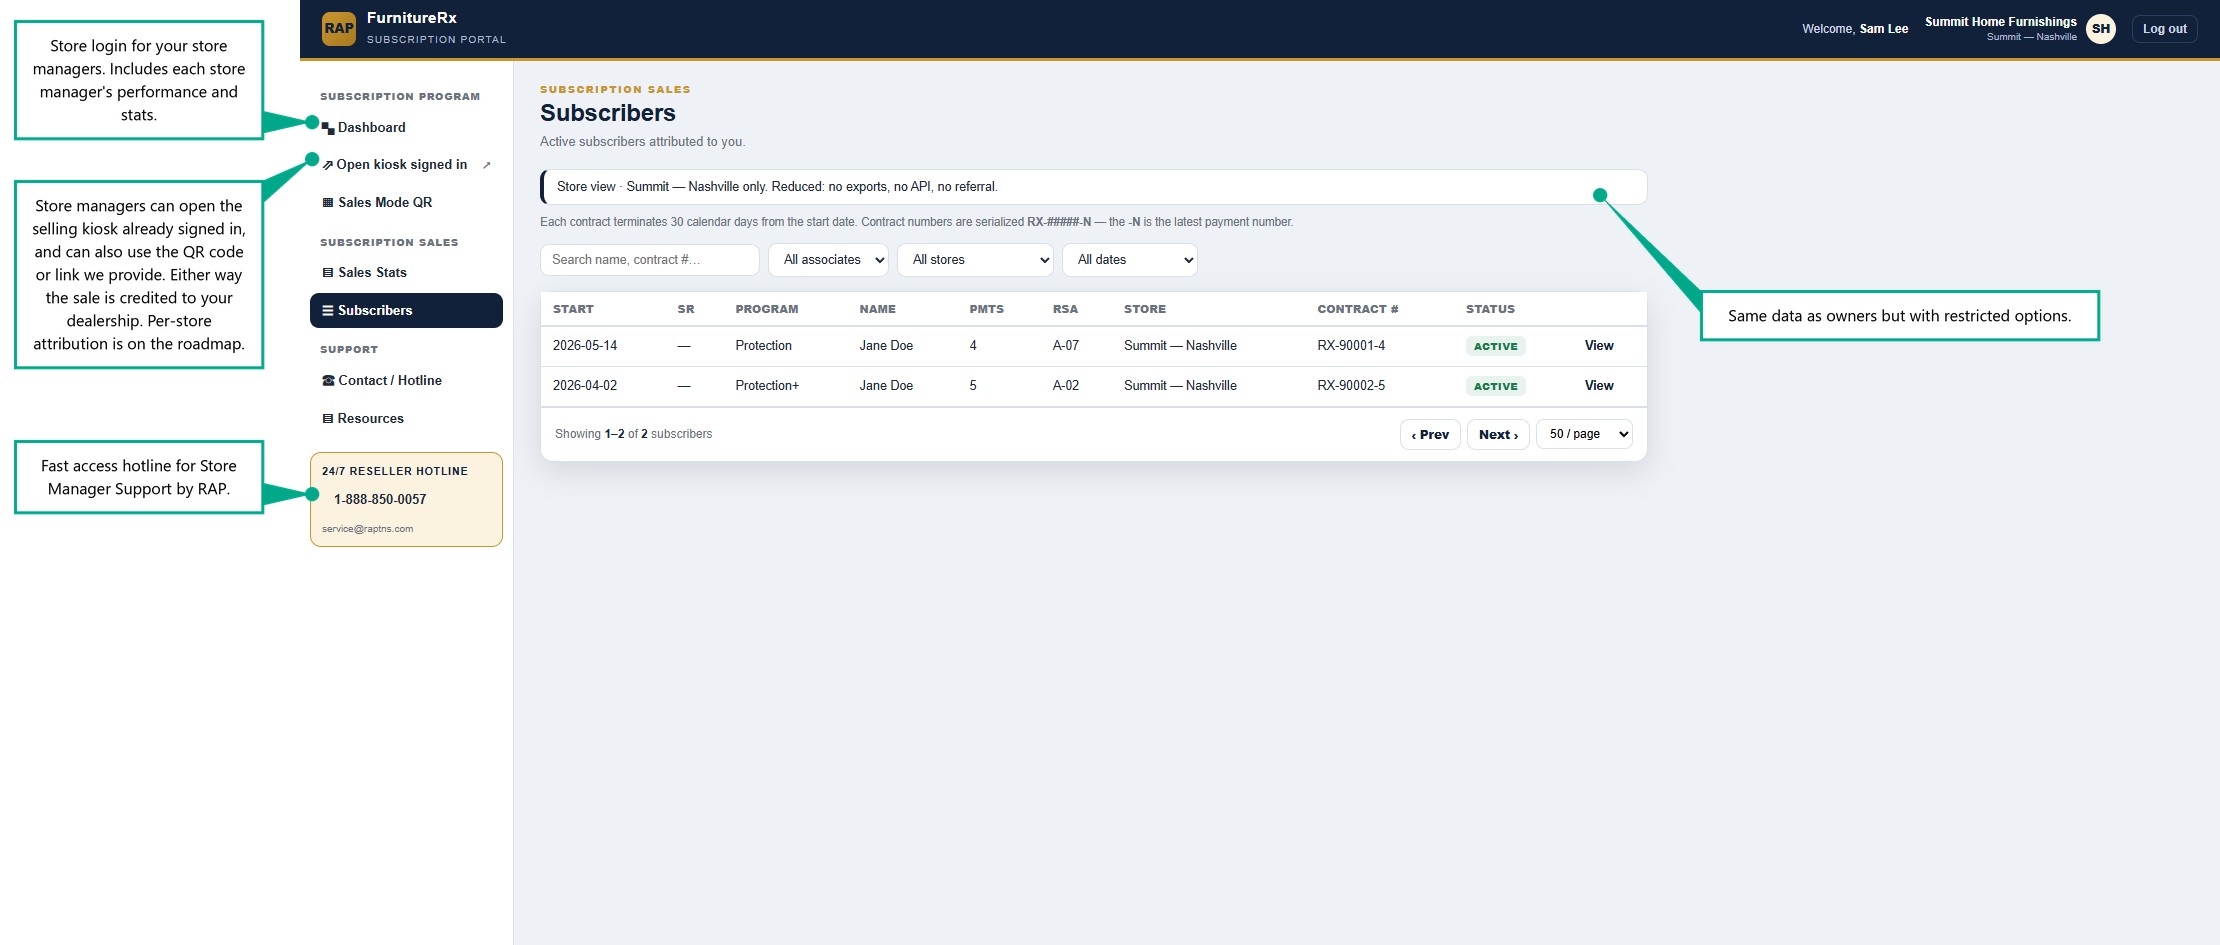The image size is (2220, 945).
Task: Click the Resources icon
Action: [x=328, y=418]
